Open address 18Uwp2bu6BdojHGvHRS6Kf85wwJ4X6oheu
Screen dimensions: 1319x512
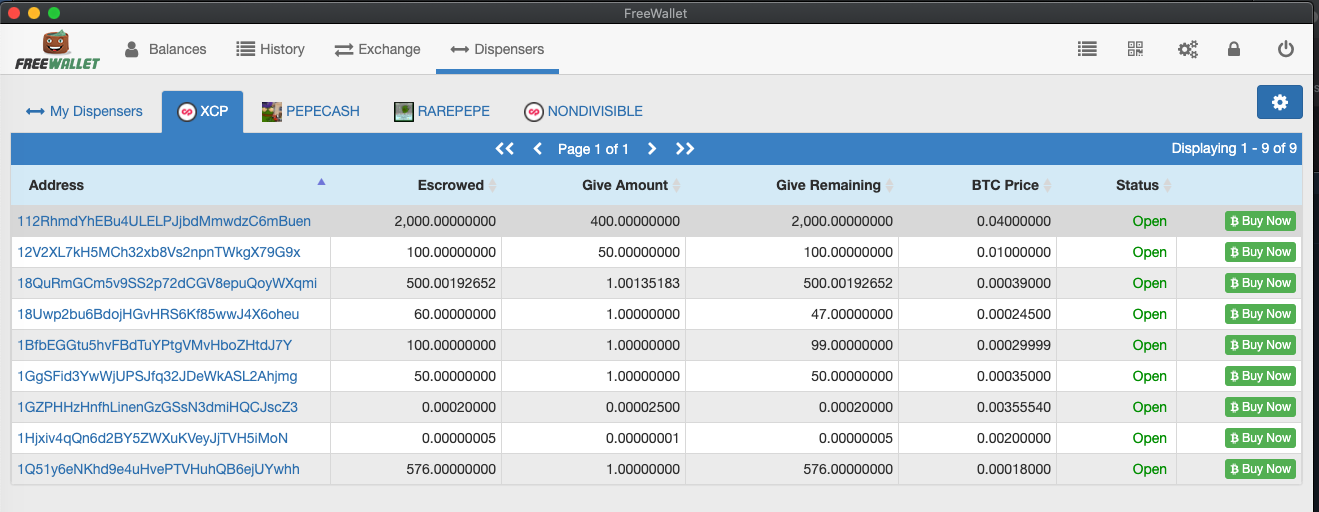pos(158,314)
